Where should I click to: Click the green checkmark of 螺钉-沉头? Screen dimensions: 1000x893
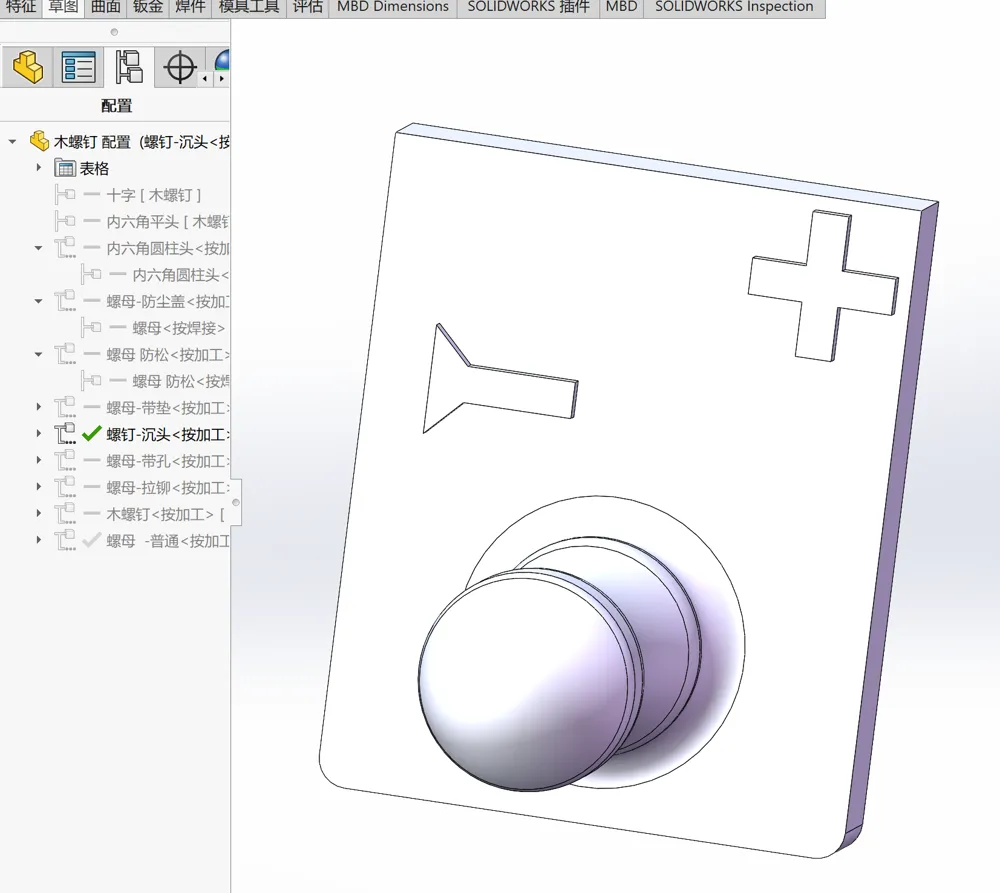click(92, 434)
